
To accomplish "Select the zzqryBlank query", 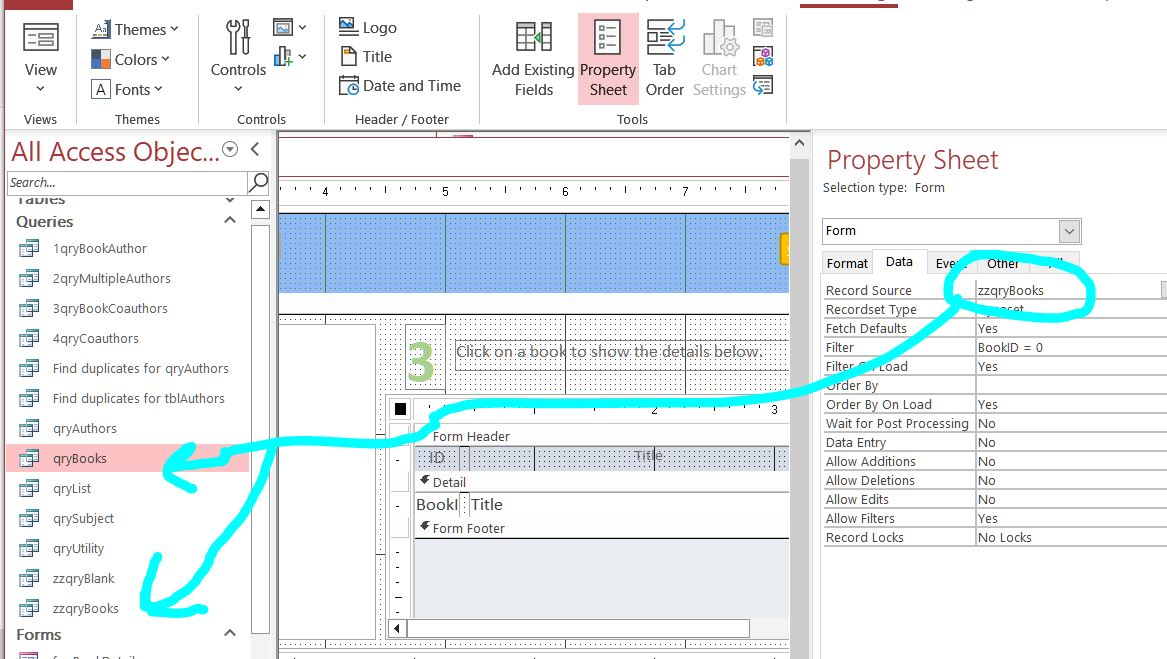I will pos(83,579).
